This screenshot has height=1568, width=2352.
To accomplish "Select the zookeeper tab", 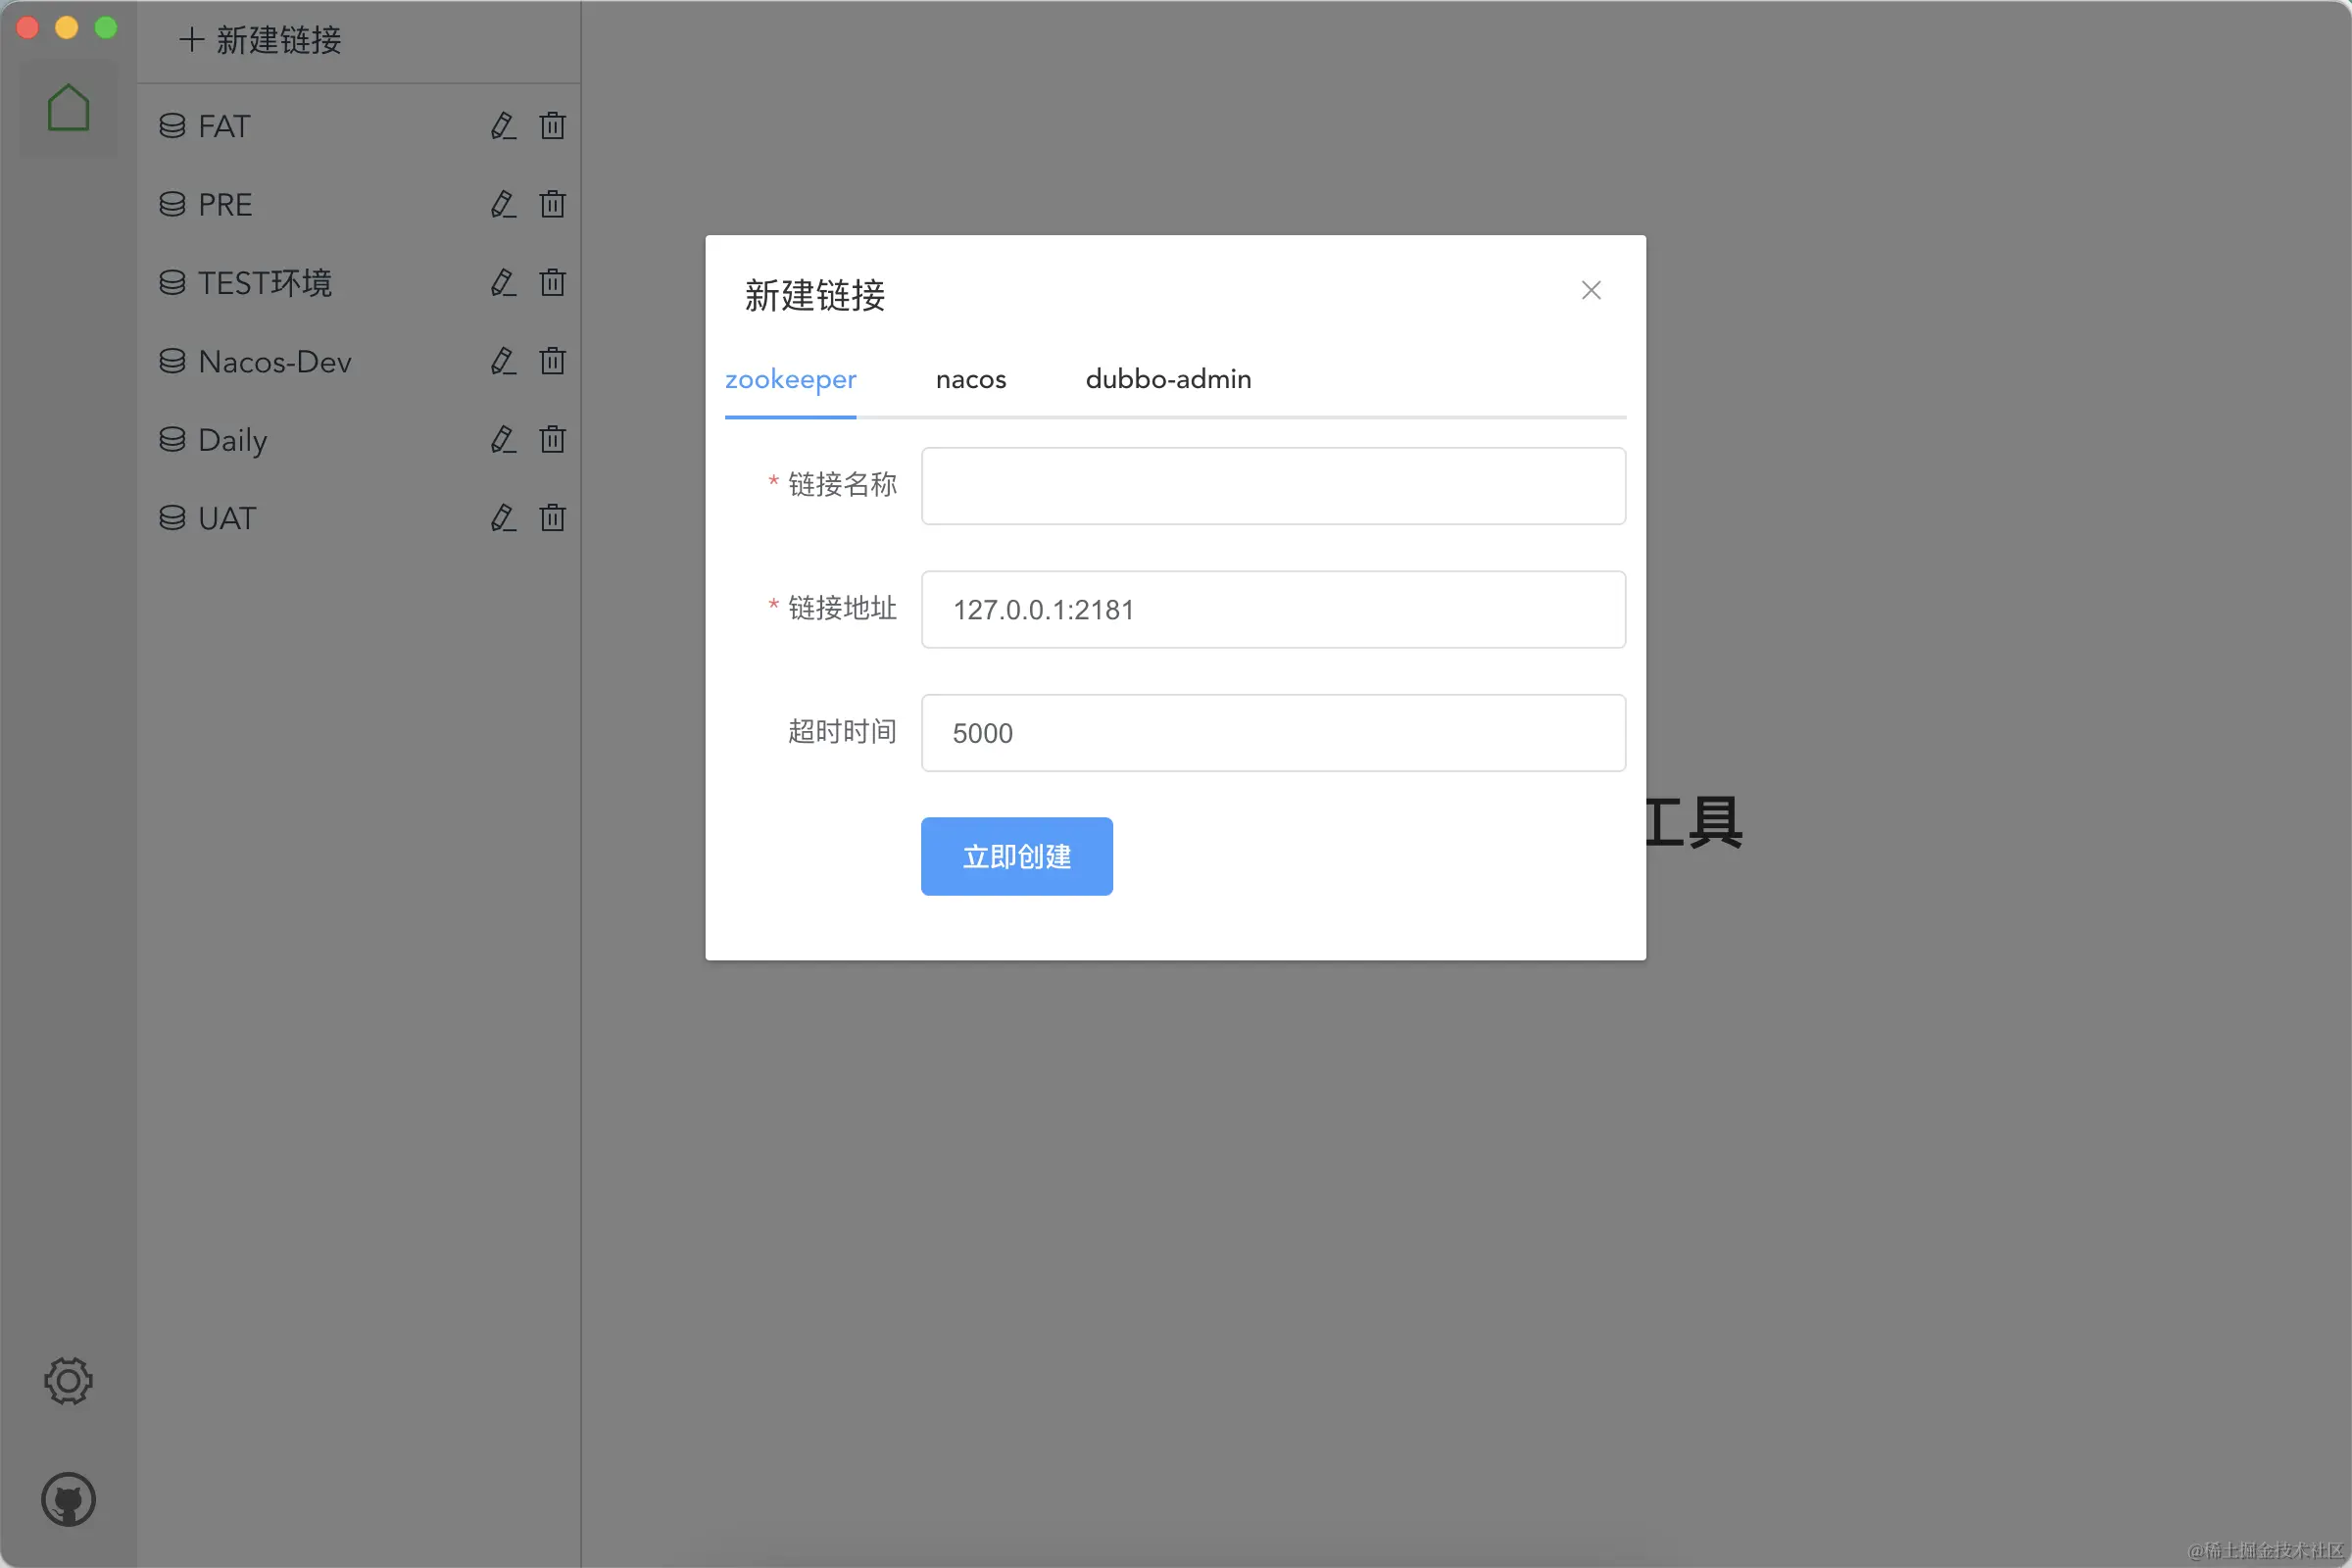I will pyautogui.click(x=790, y=380).
